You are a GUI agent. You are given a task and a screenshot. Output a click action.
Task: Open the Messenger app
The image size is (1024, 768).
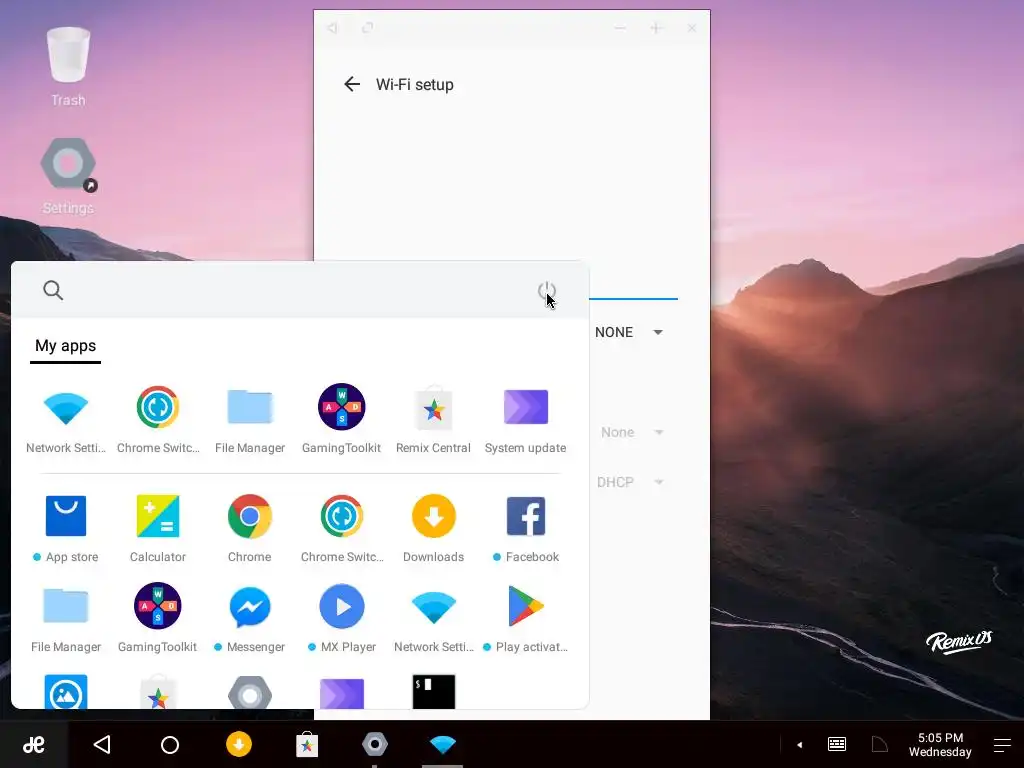[249, 618]
